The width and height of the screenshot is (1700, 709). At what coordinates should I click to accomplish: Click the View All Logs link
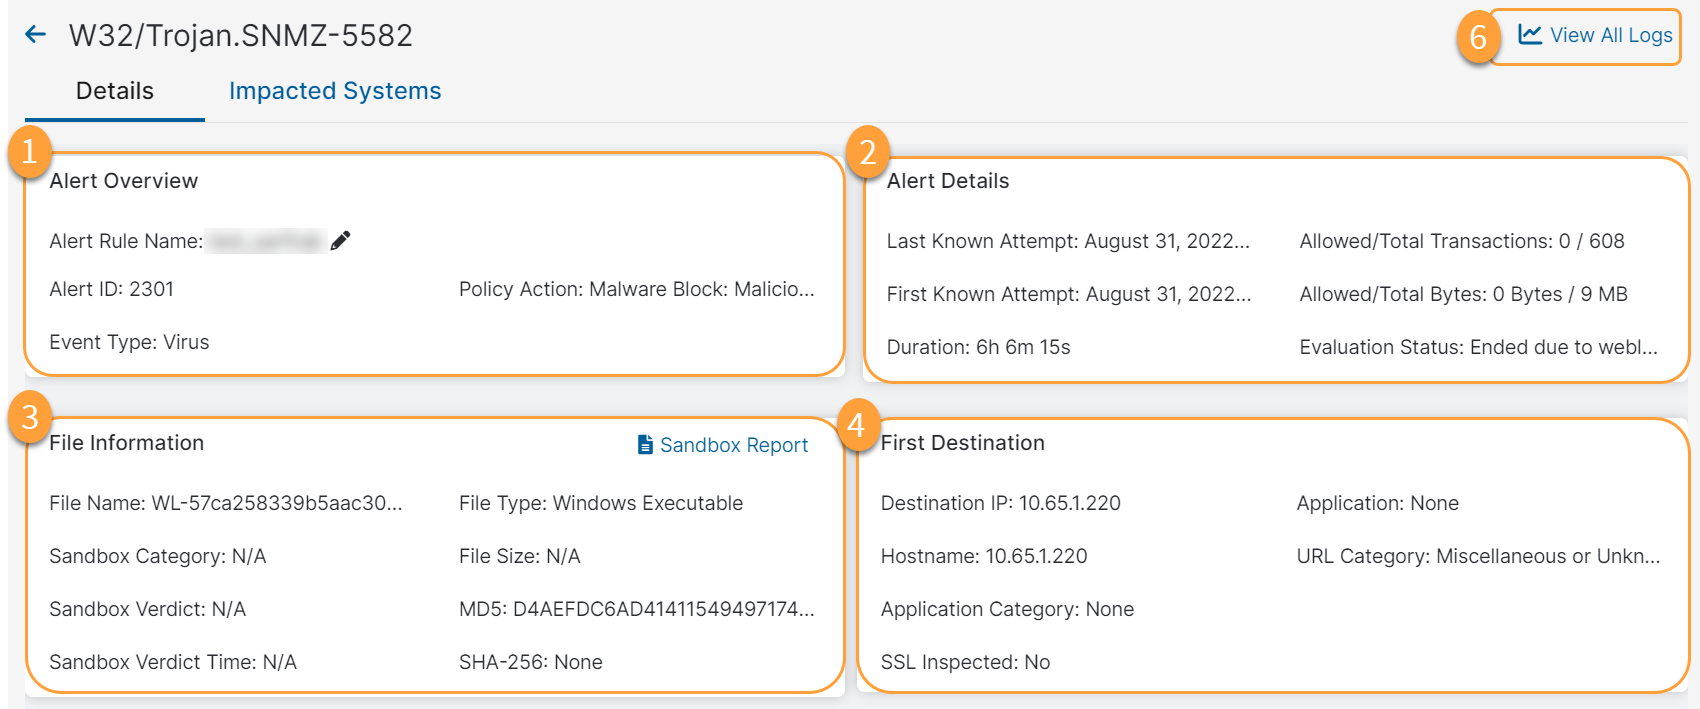(1611, 34)
